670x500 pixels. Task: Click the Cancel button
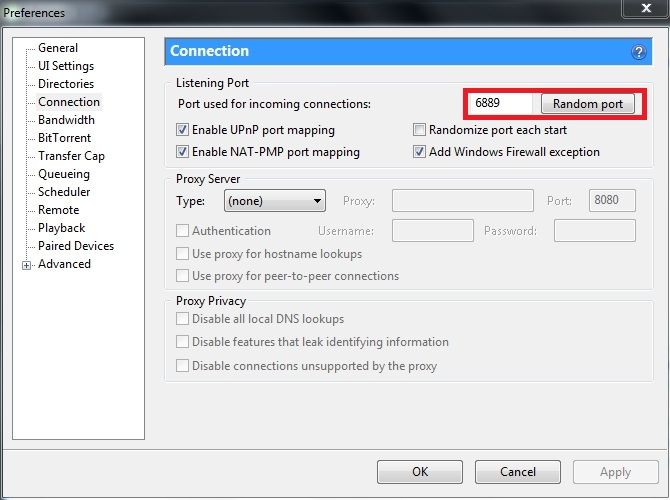point(517,472)
